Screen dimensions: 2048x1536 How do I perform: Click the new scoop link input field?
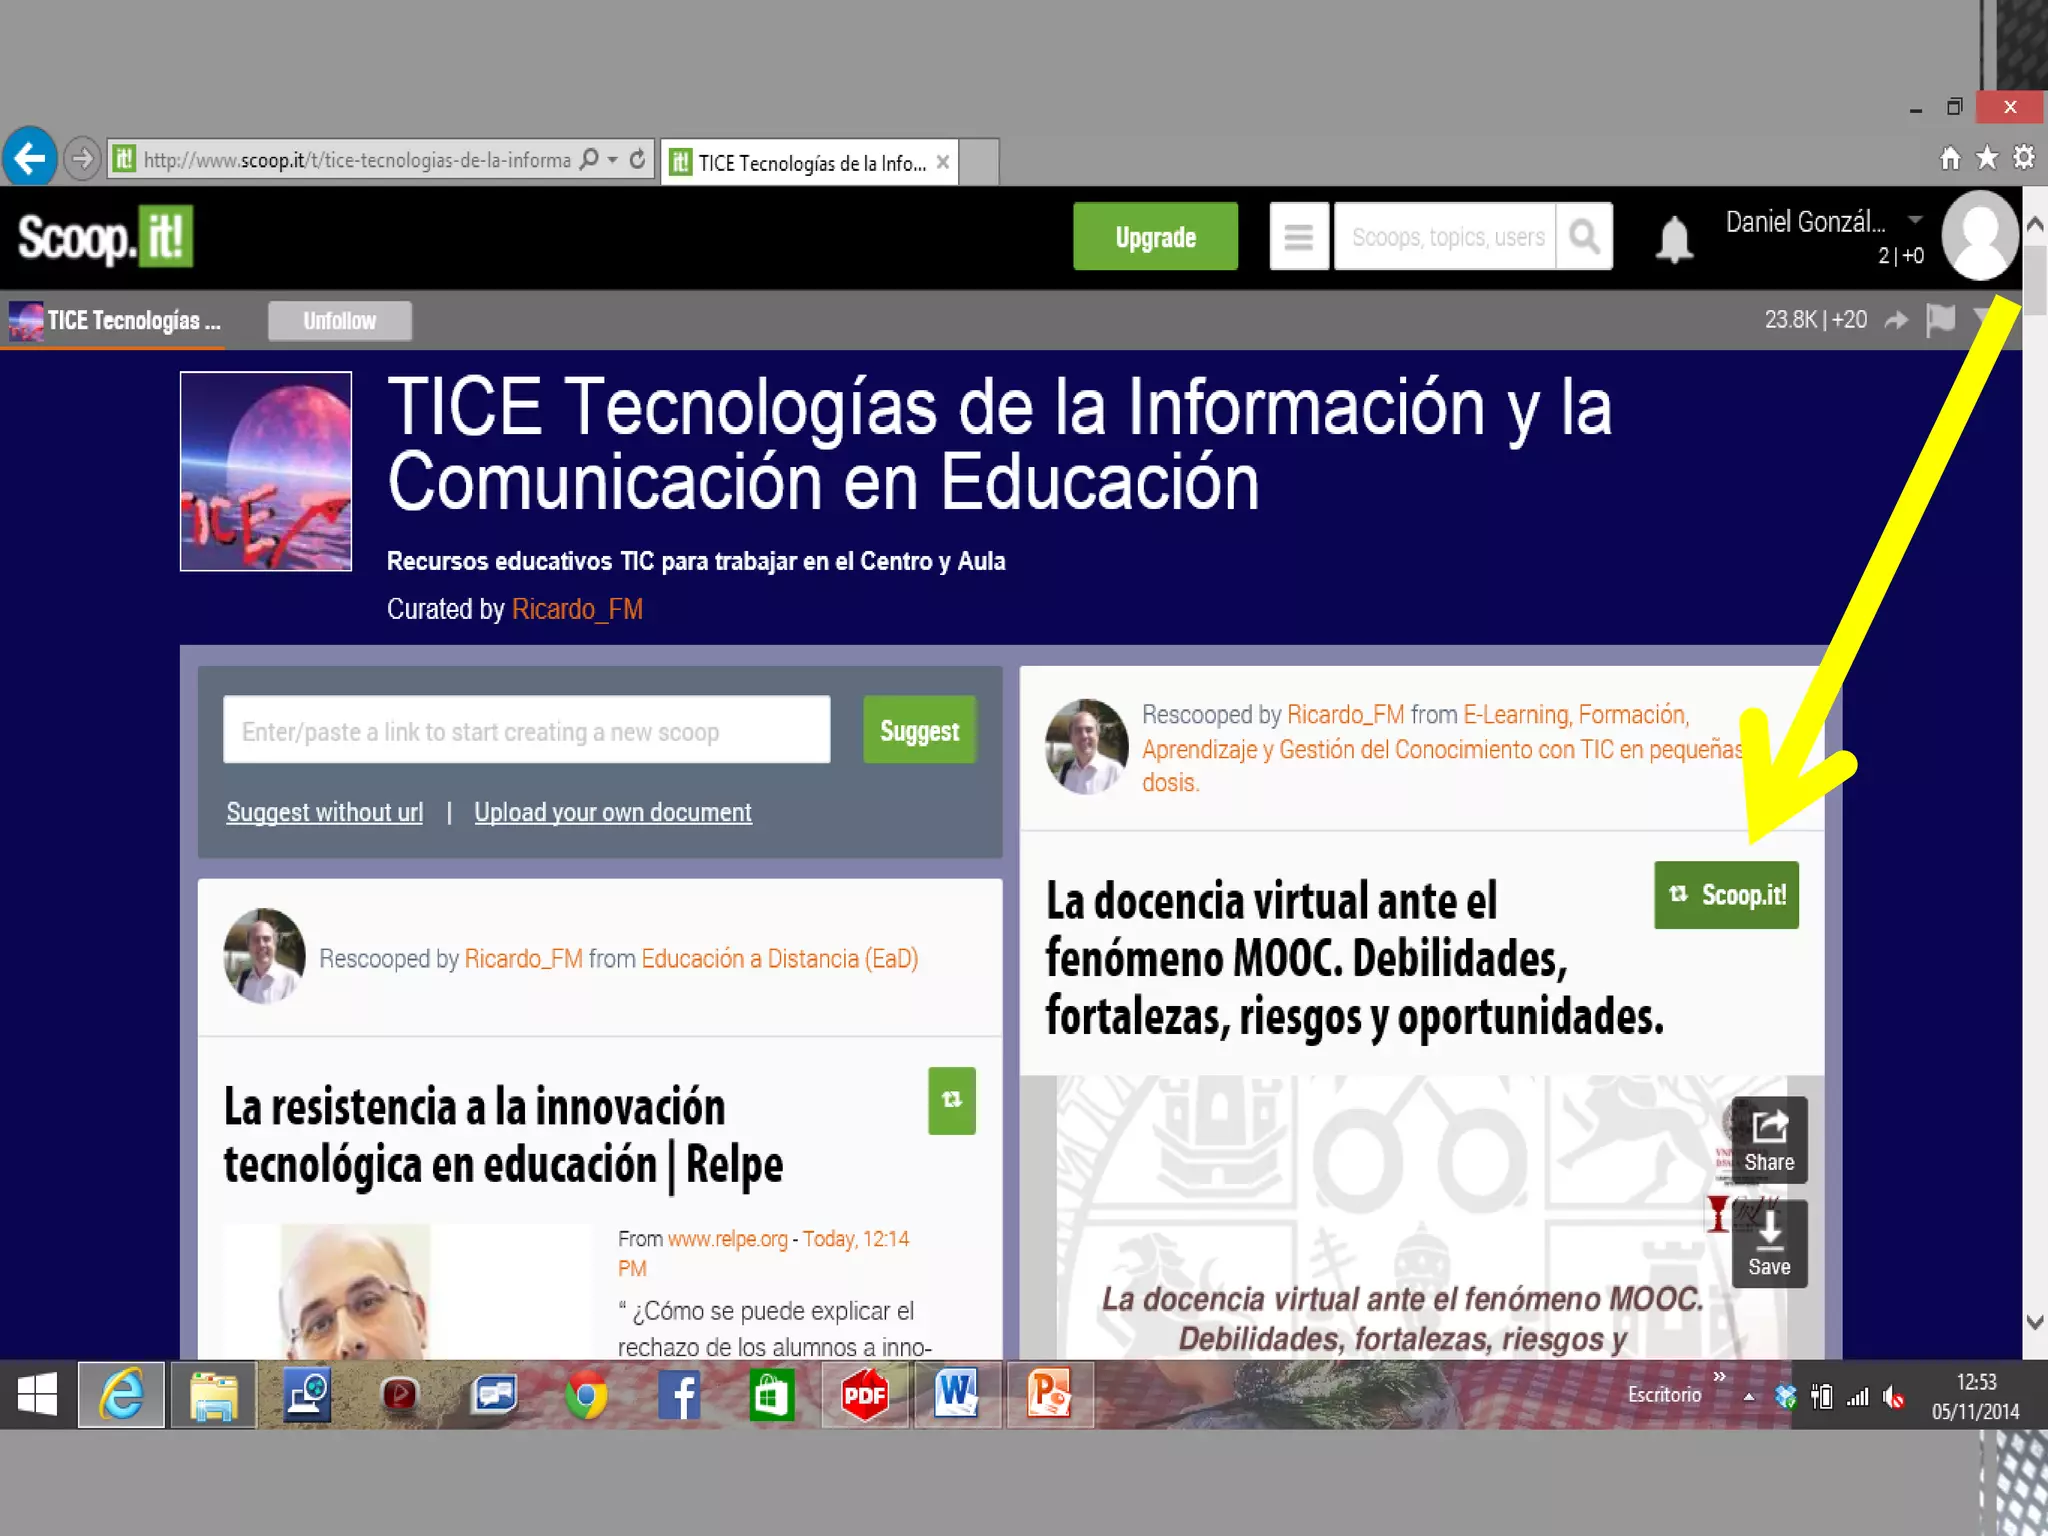(x=526, y=731)
